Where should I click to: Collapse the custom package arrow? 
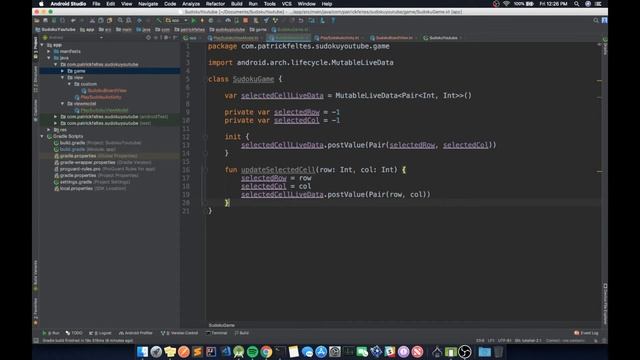69,84
